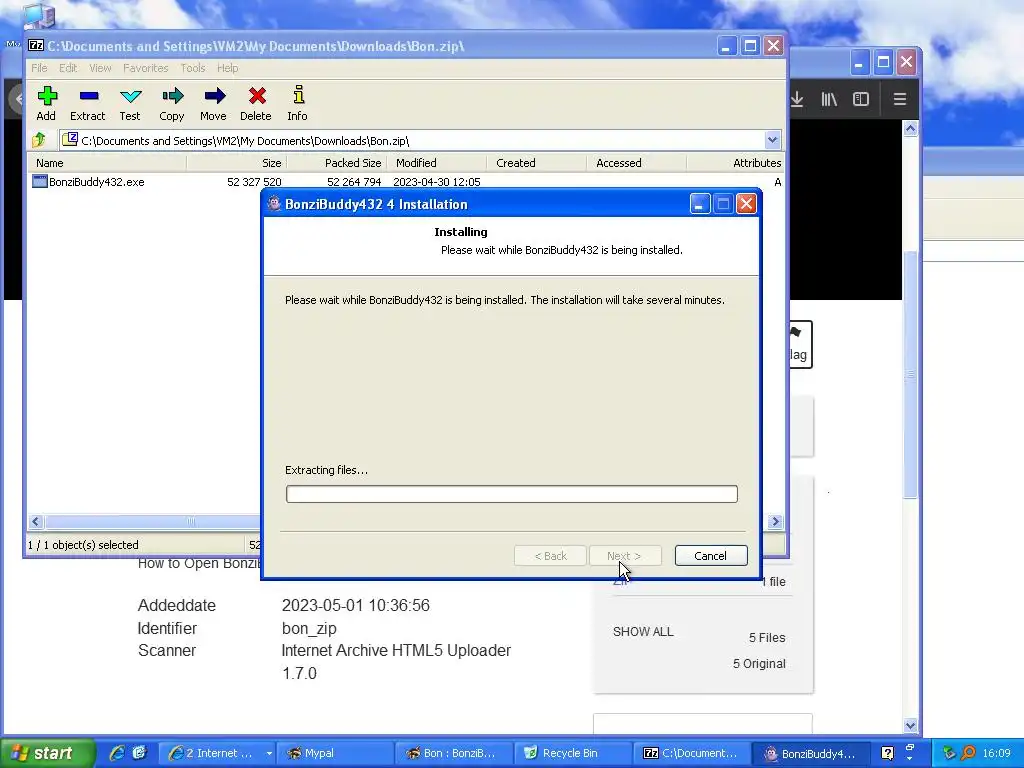Sort by the Created column header
1024x768 pixels.
pos(537,163)
